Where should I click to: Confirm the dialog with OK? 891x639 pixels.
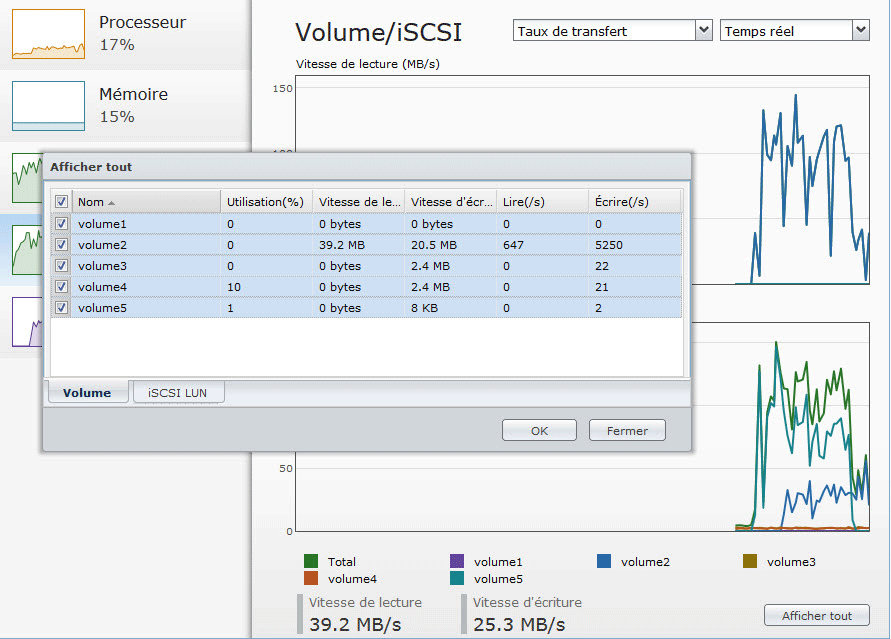click(x=539, y=431)
